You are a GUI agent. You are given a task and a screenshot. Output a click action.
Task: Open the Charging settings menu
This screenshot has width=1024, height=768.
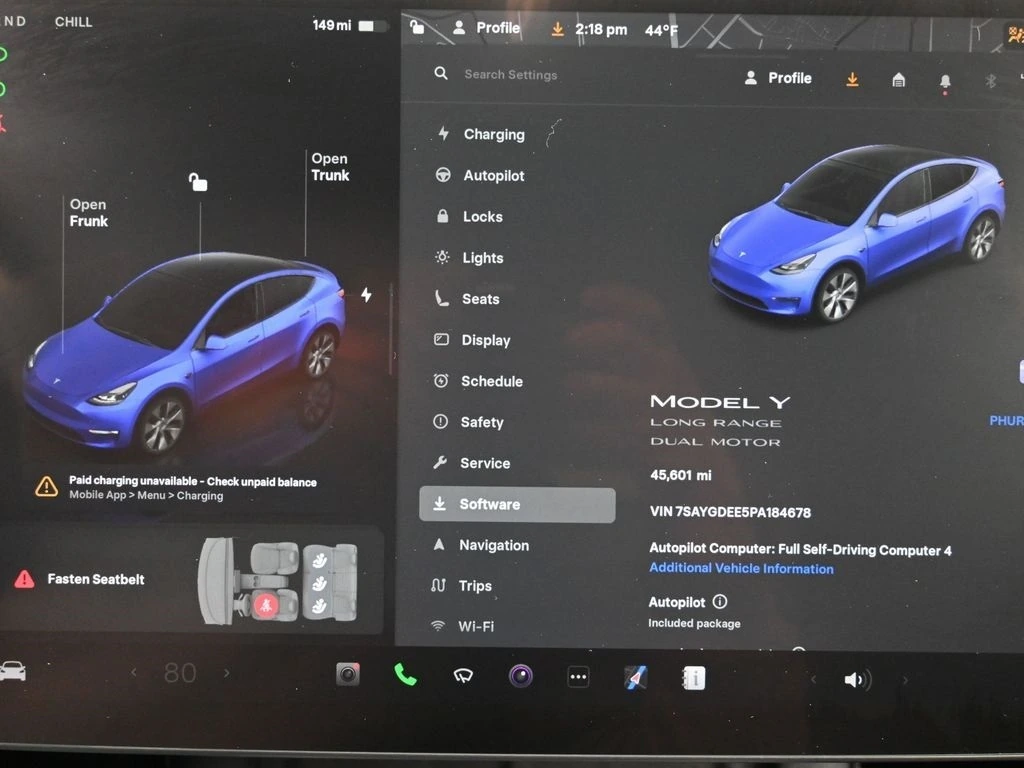[493, 134]
